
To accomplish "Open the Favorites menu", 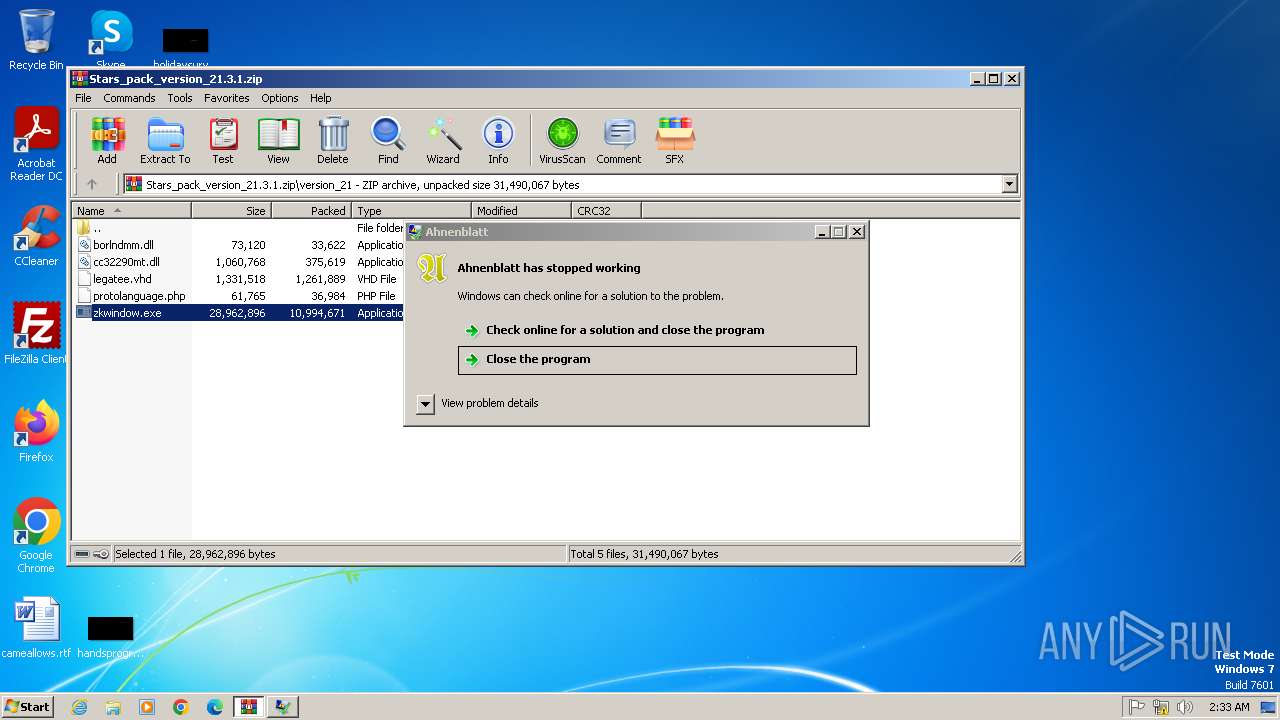I will click(227, 98).
